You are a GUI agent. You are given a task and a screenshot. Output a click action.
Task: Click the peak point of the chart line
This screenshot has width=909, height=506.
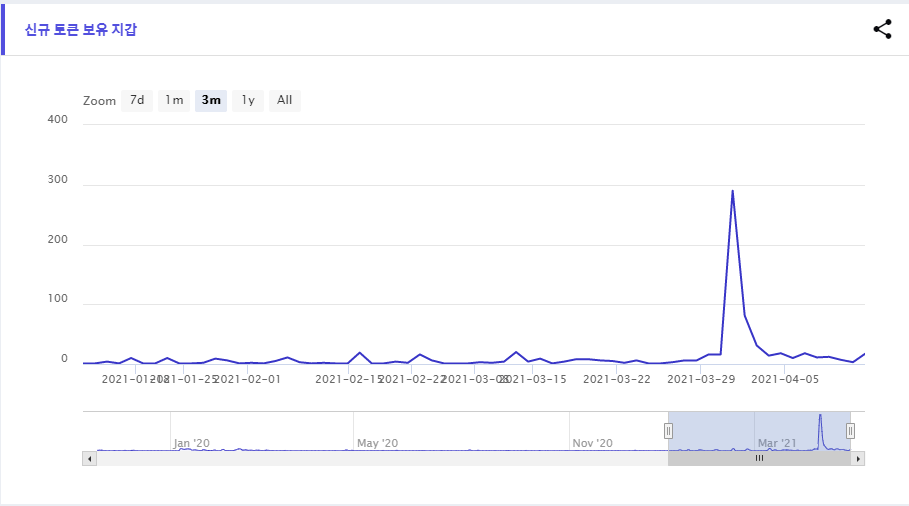pos(733,191)
